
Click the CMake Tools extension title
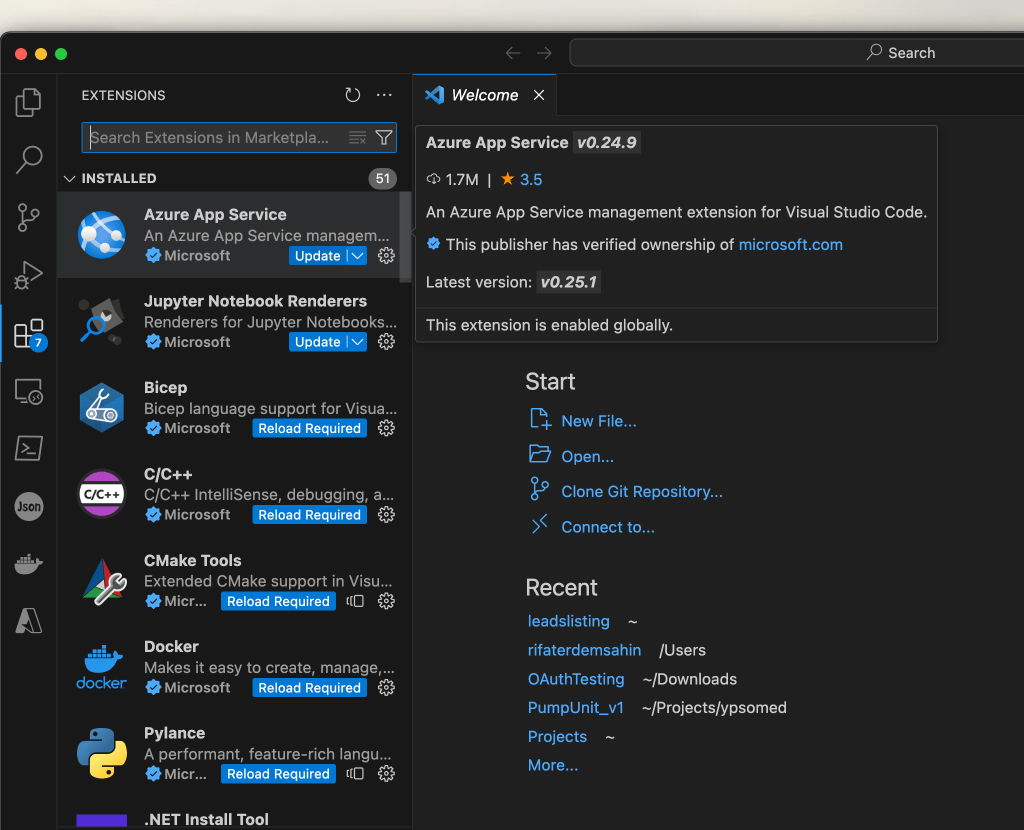pos(193,560)
